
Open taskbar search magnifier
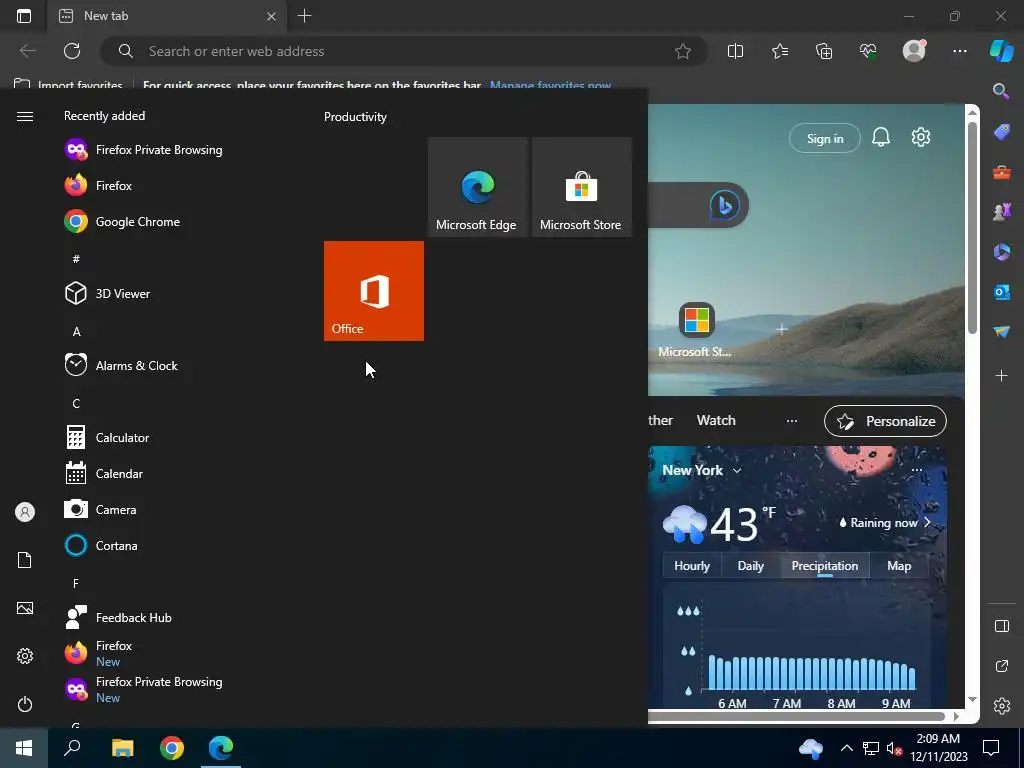[72, 748]
